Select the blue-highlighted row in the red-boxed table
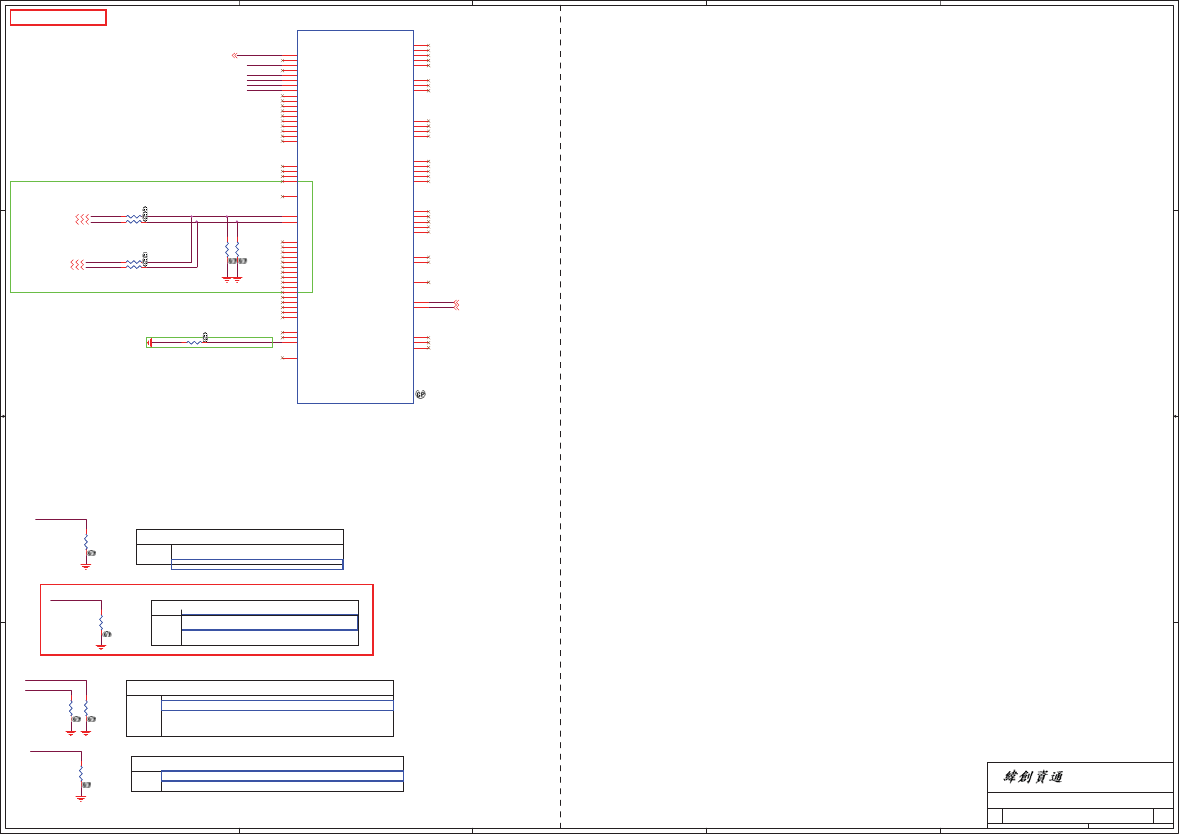The height and width of the screenshot is (834, 1179). click(x=269, y=623)
